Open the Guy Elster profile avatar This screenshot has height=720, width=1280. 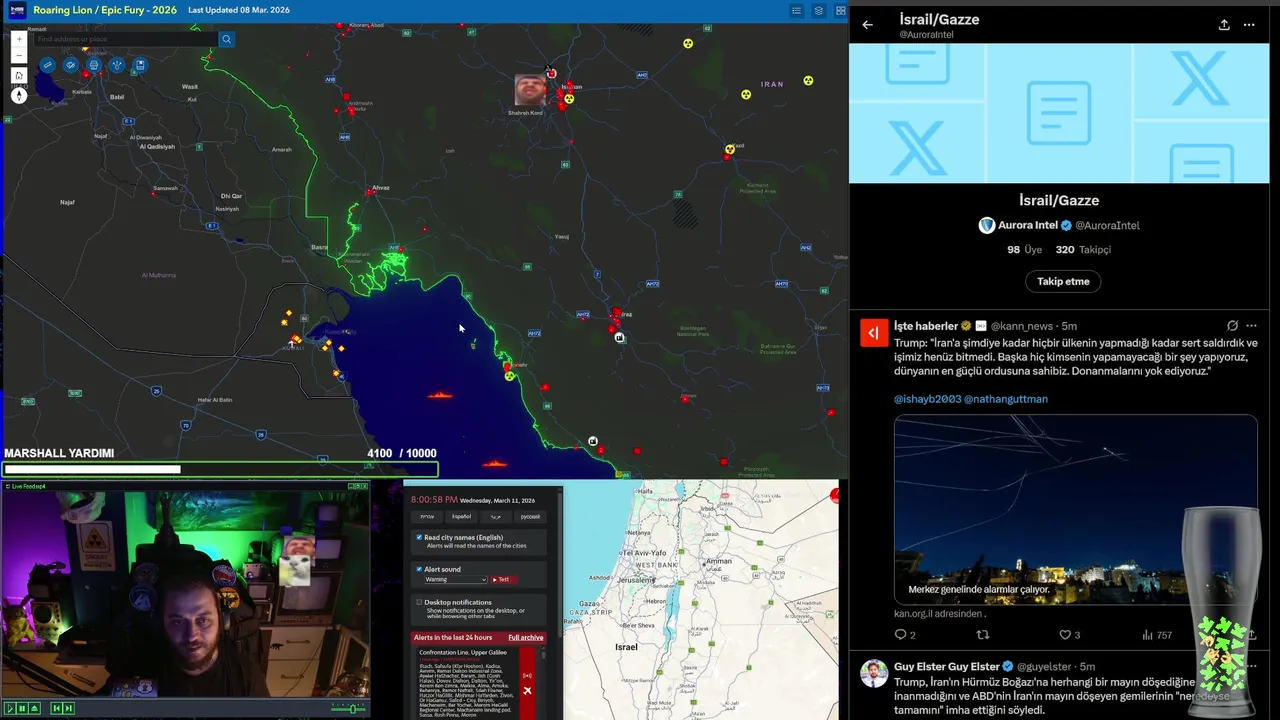pos(874,673)
